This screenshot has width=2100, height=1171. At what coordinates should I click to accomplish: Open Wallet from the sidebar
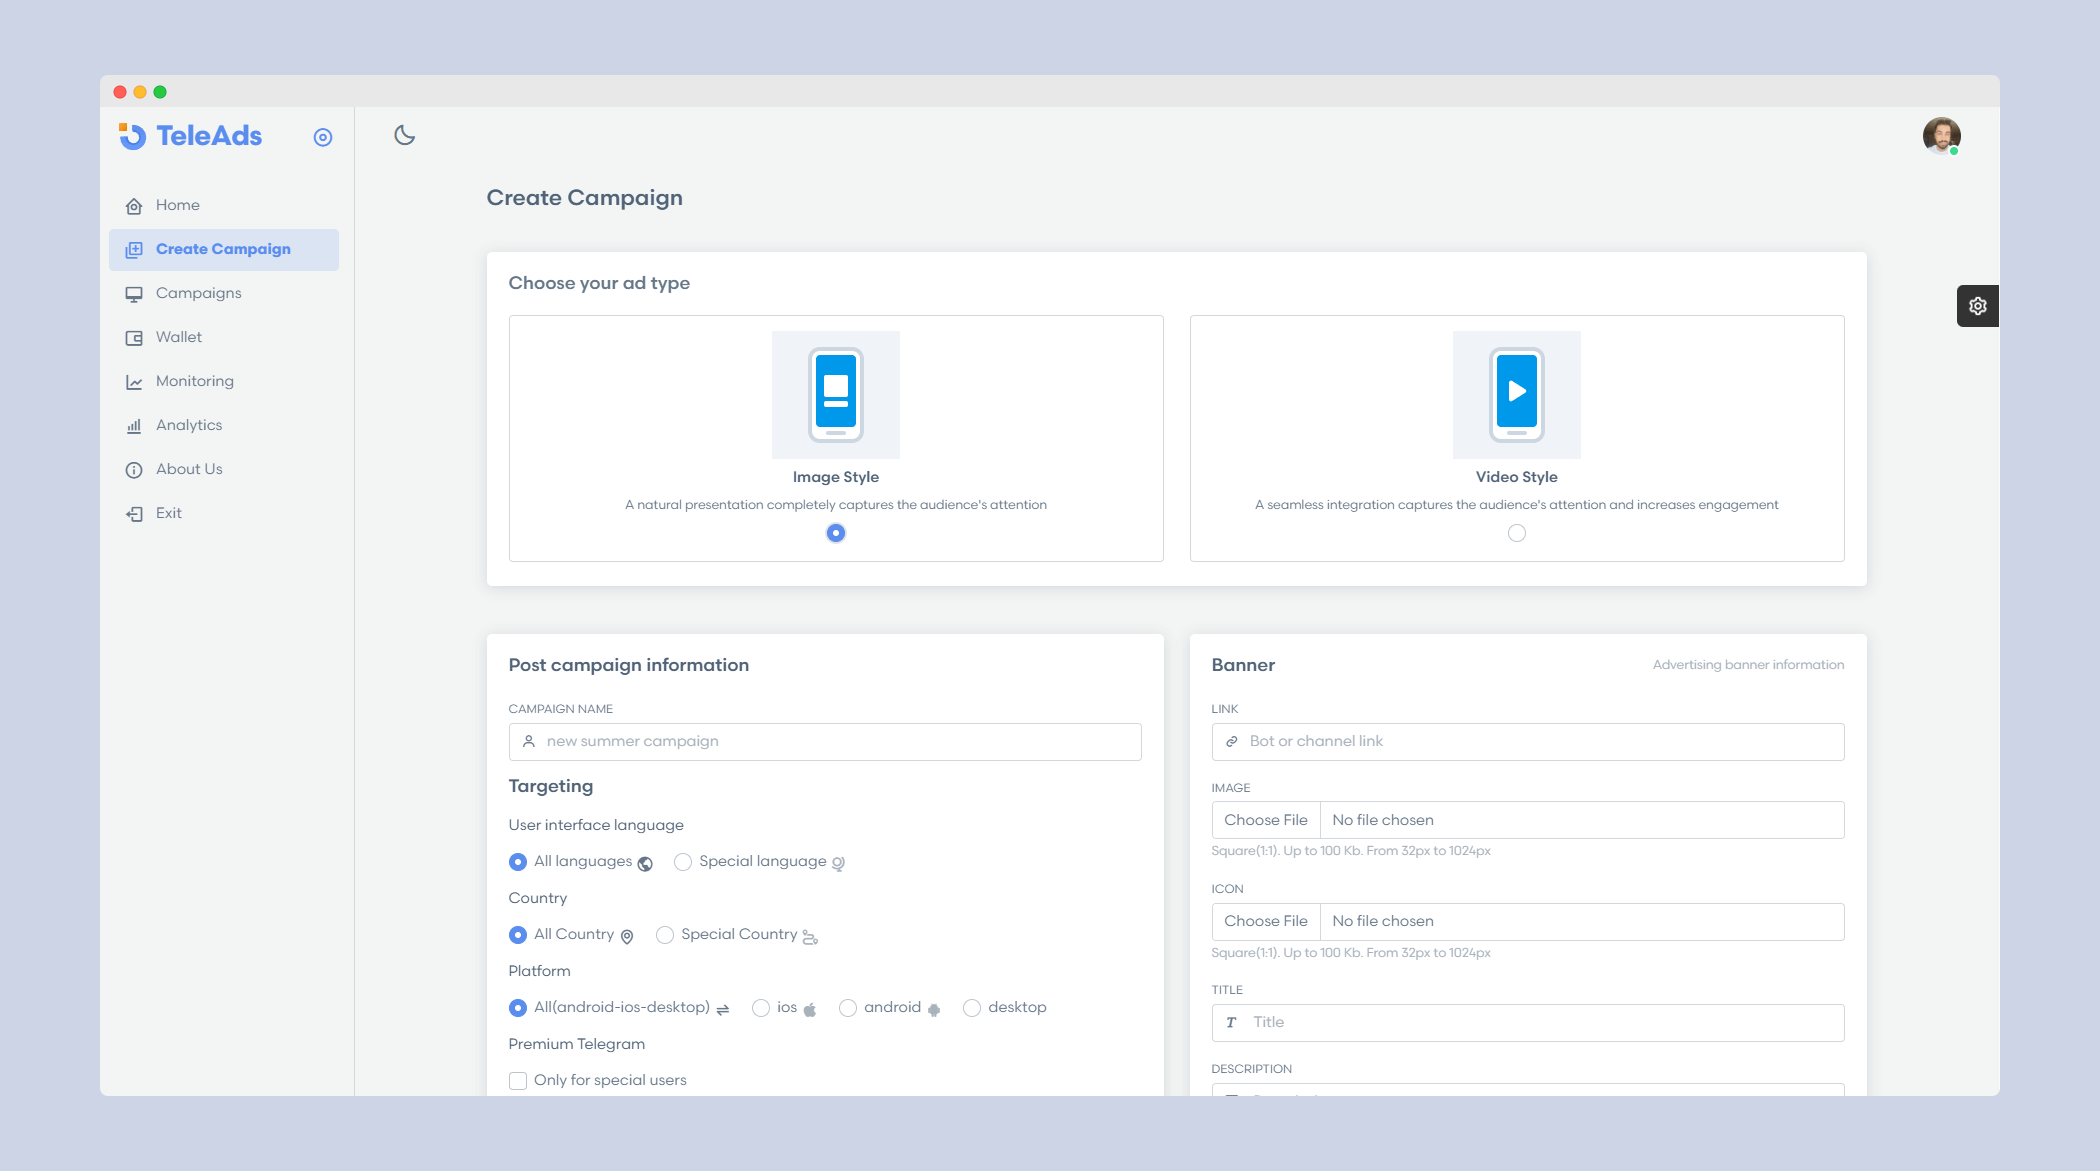point(178,337)
